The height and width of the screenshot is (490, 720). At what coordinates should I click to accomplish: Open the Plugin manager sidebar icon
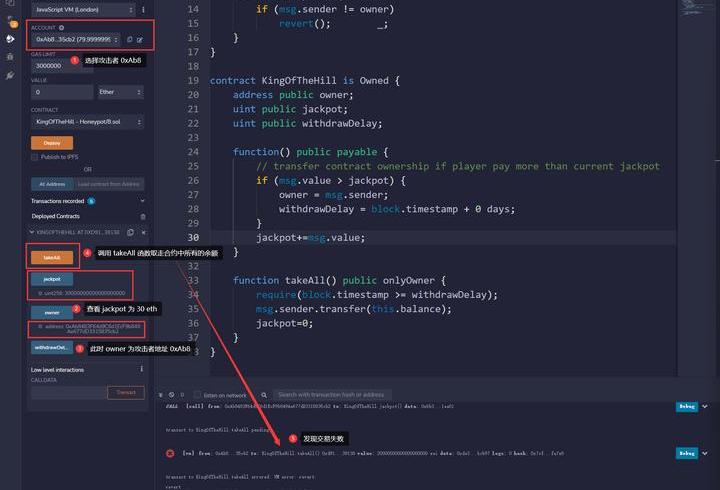tap(11, 75)
